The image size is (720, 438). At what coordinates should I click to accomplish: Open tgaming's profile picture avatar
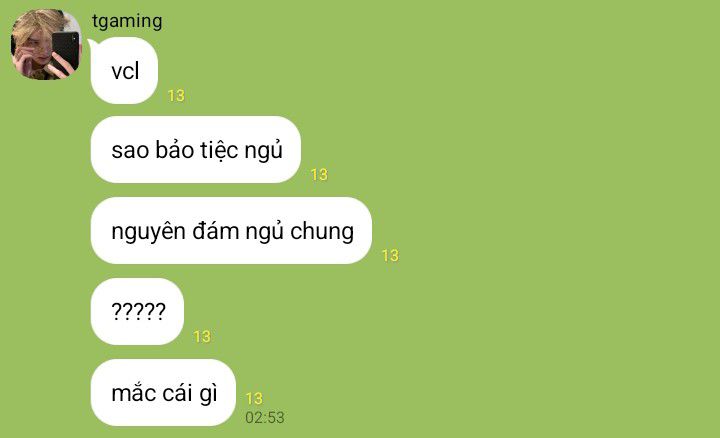[45, 45]
